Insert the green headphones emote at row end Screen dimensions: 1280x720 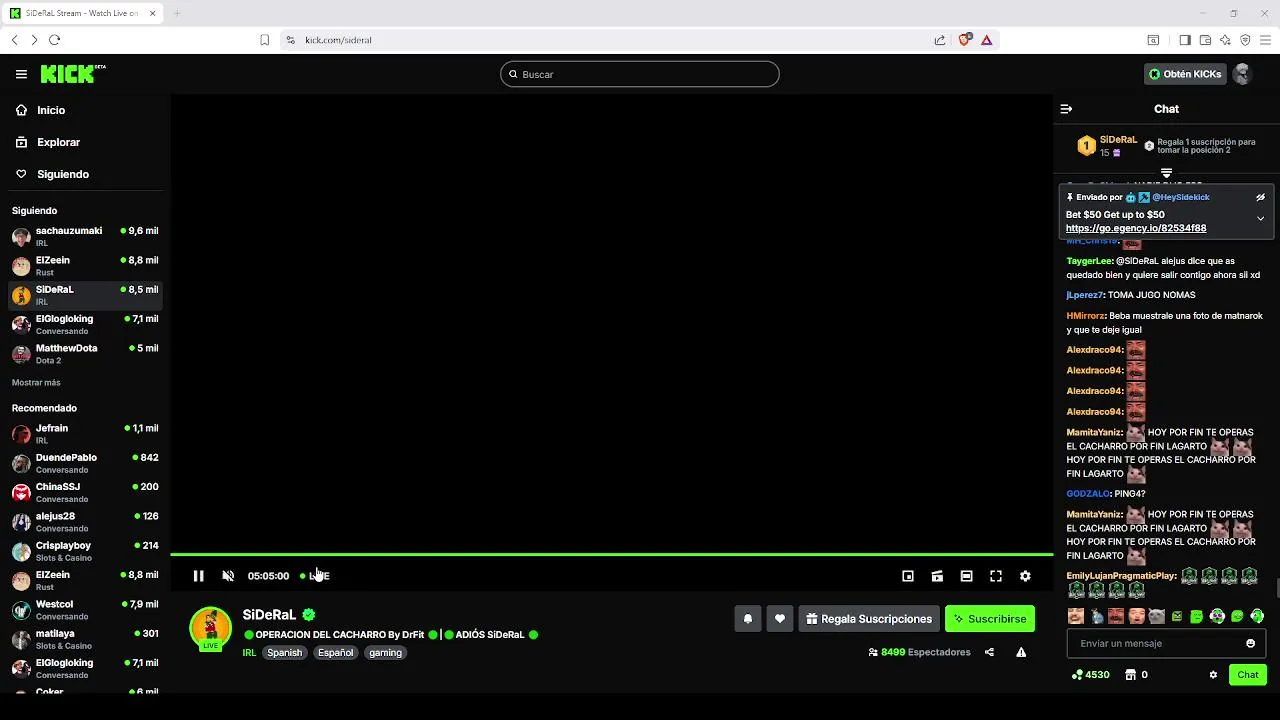tap(1257, 616)
